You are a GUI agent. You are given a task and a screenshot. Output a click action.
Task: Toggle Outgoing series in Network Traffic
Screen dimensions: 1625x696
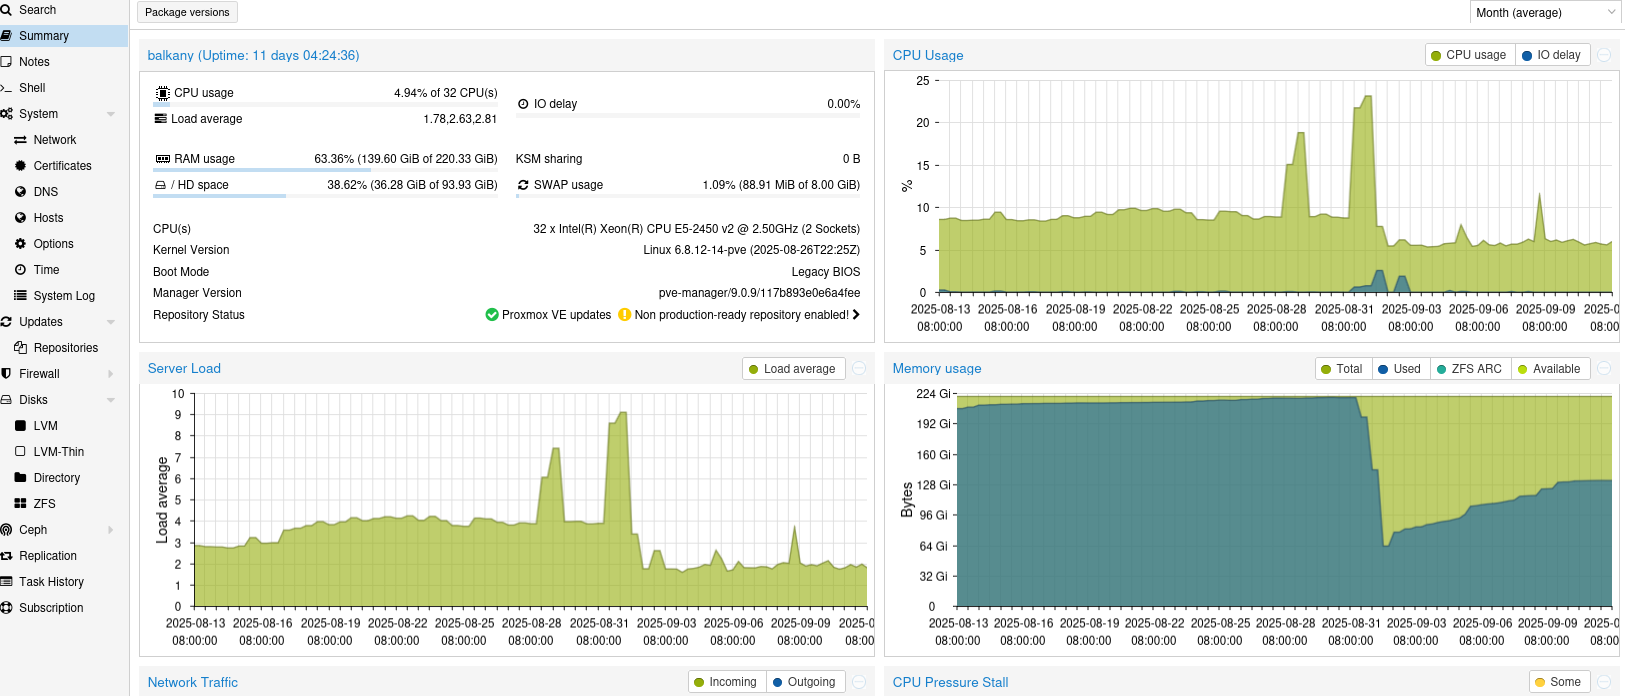click(803, 682)
